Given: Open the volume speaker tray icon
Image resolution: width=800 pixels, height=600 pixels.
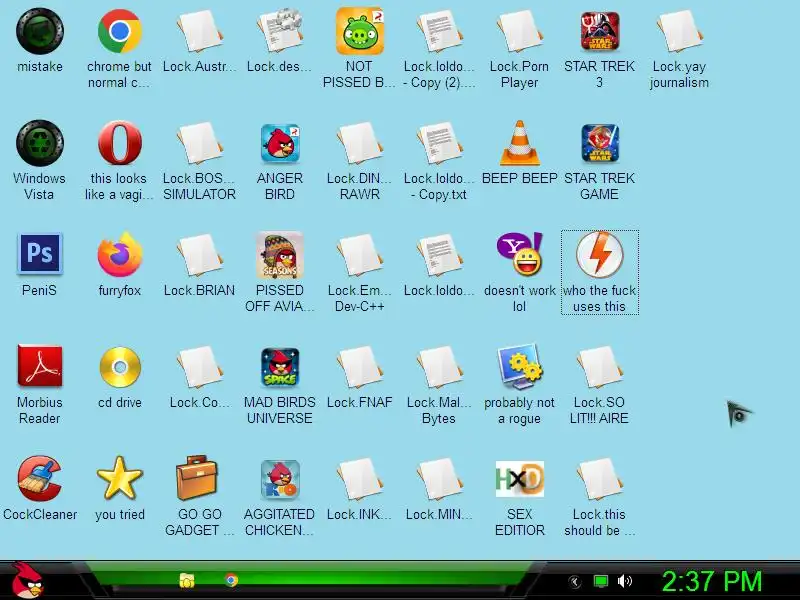Looking at the screenshot, I should [624, 581].
